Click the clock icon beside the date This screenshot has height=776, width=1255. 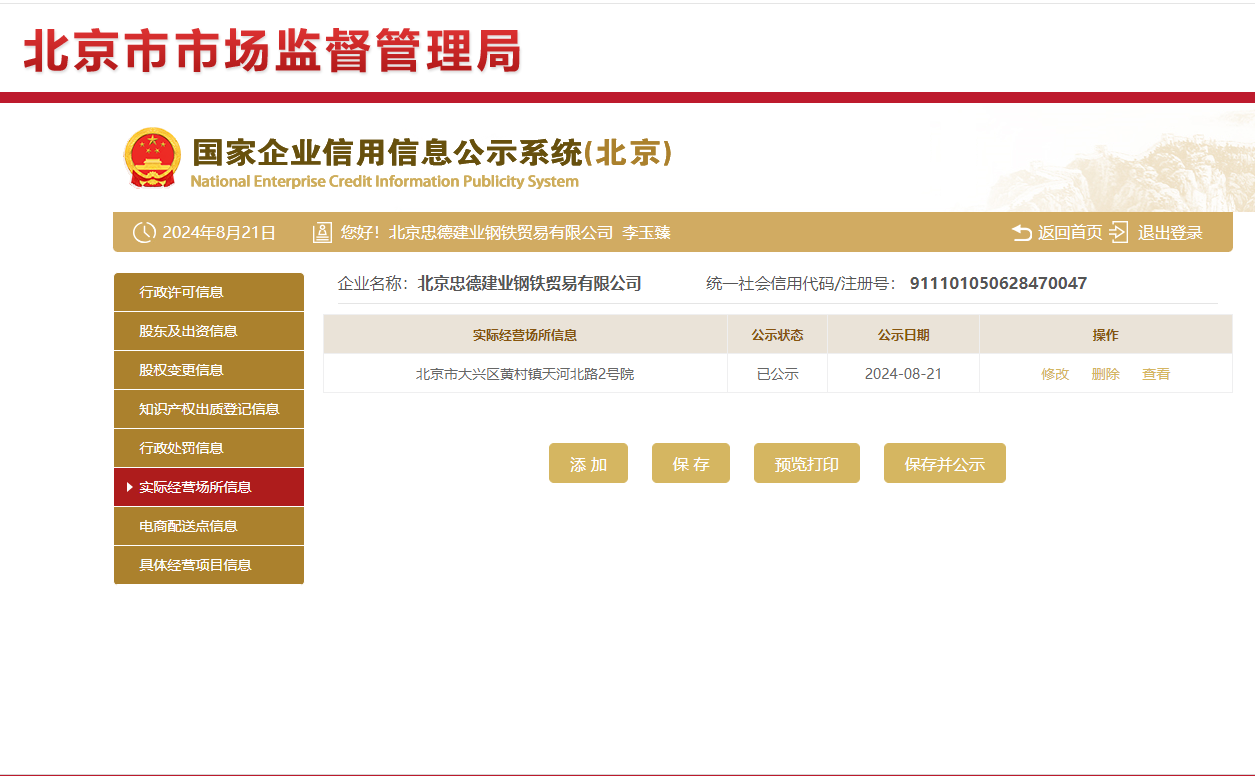(144, 232)
